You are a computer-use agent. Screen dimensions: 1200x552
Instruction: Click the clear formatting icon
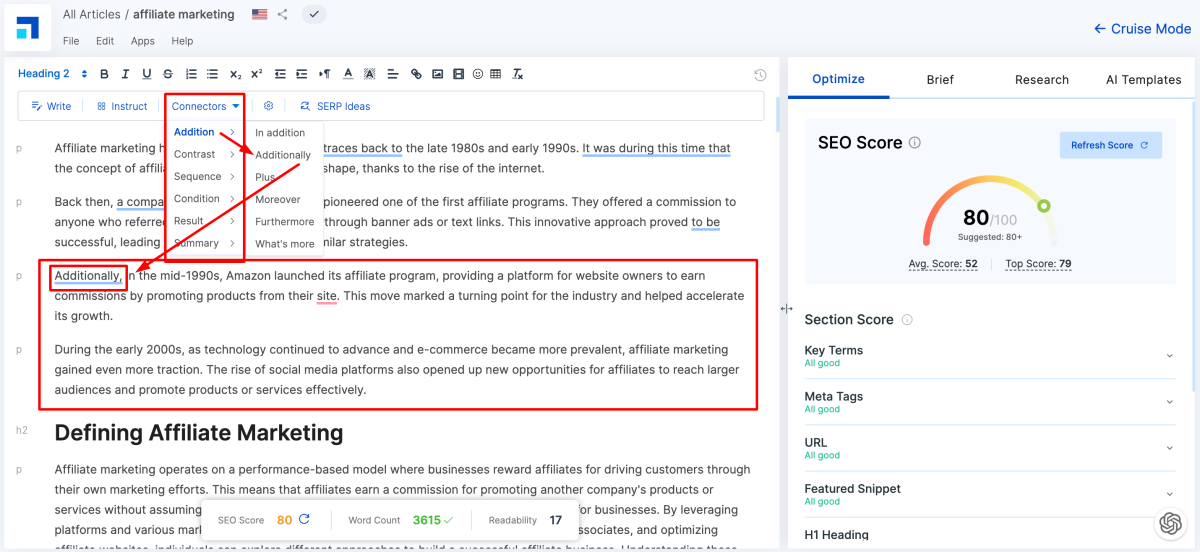(x=518, y=74)
